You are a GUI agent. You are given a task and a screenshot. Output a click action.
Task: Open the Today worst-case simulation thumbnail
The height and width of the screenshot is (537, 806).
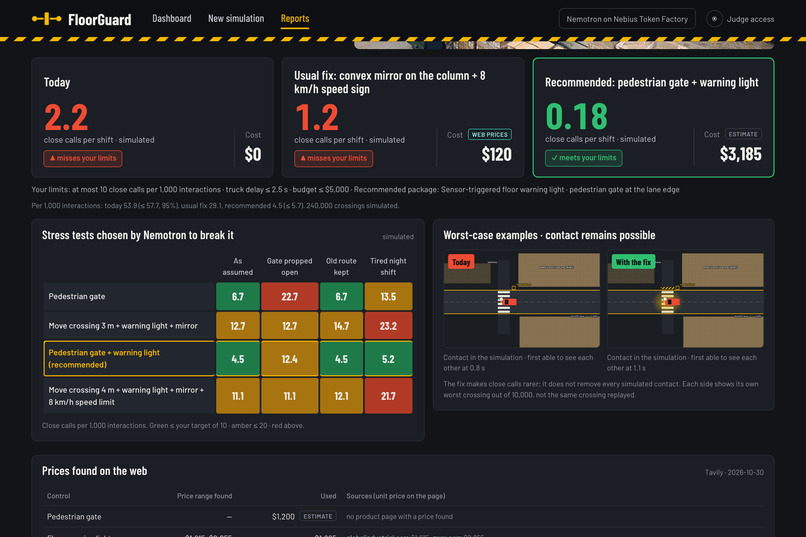521,300
